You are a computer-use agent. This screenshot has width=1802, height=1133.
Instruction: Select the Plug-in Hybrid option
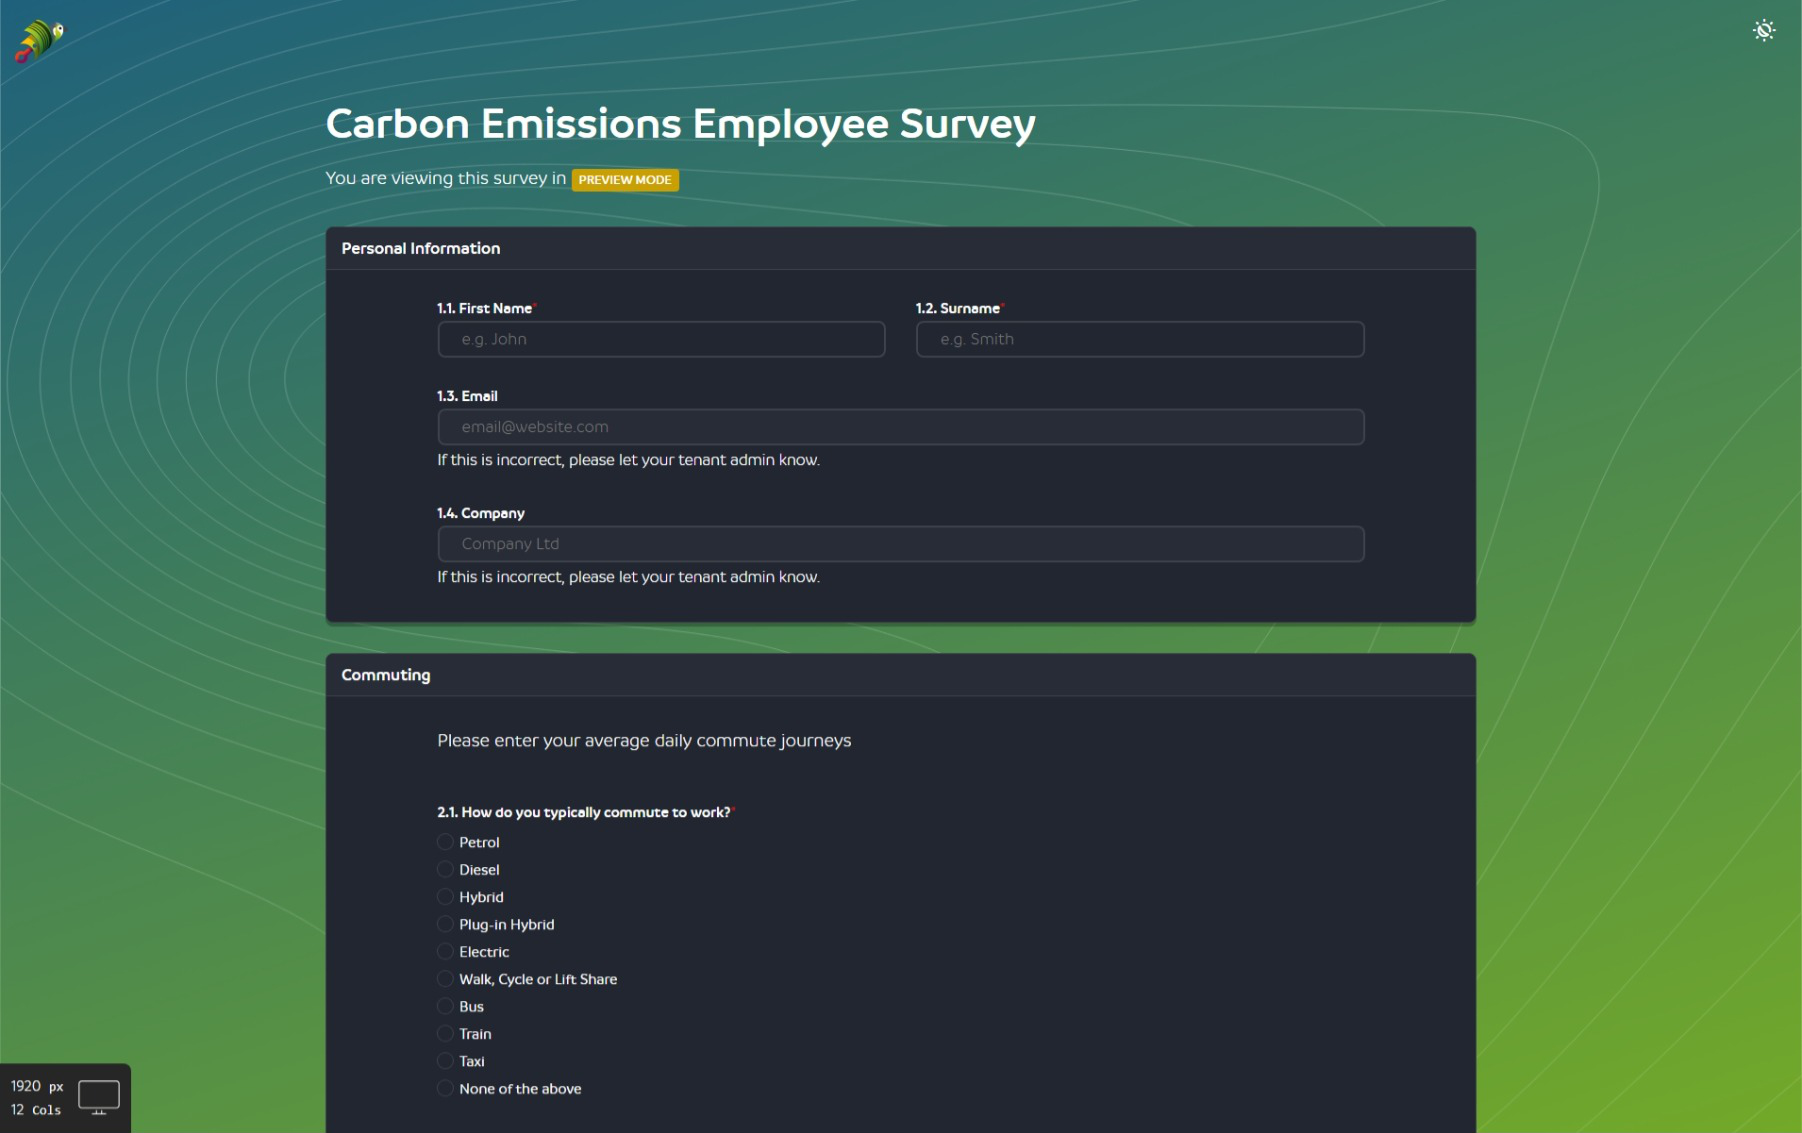(446, 924)
